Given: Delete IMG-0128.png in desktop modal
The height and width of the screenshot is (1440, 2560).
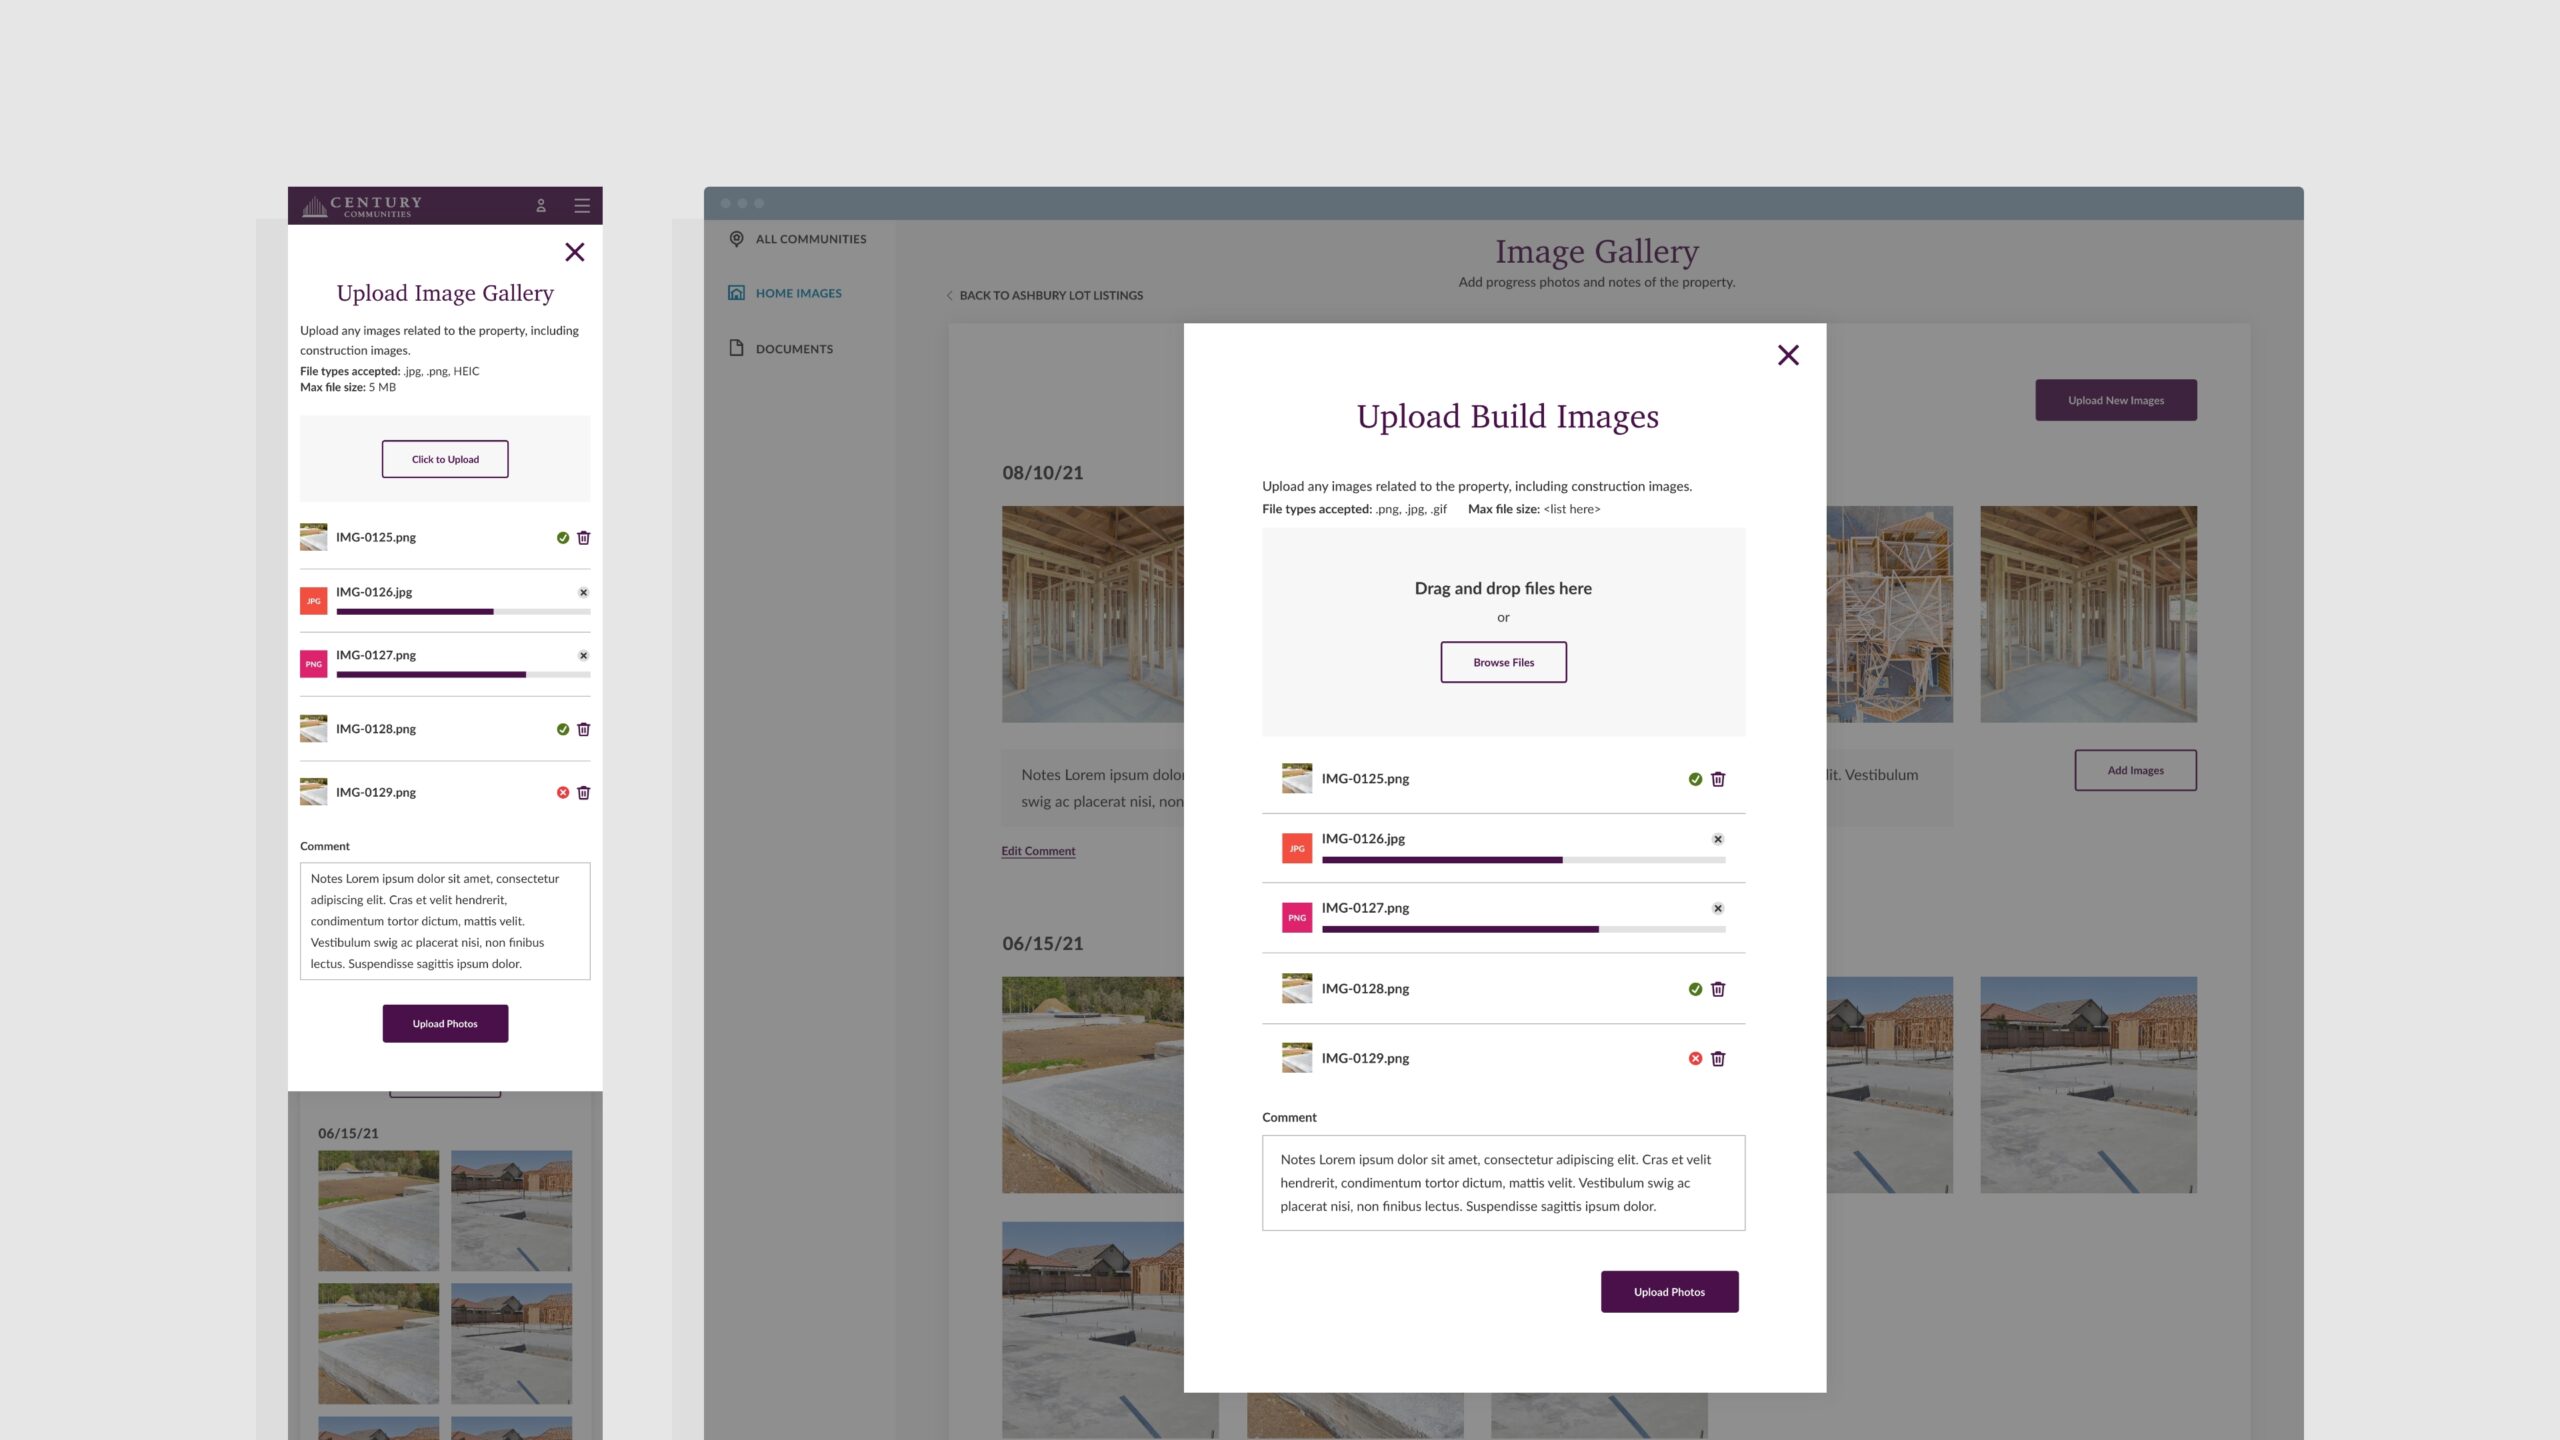Looking at the screenshot, I should pyautogui.click(x=1718, y=989).
